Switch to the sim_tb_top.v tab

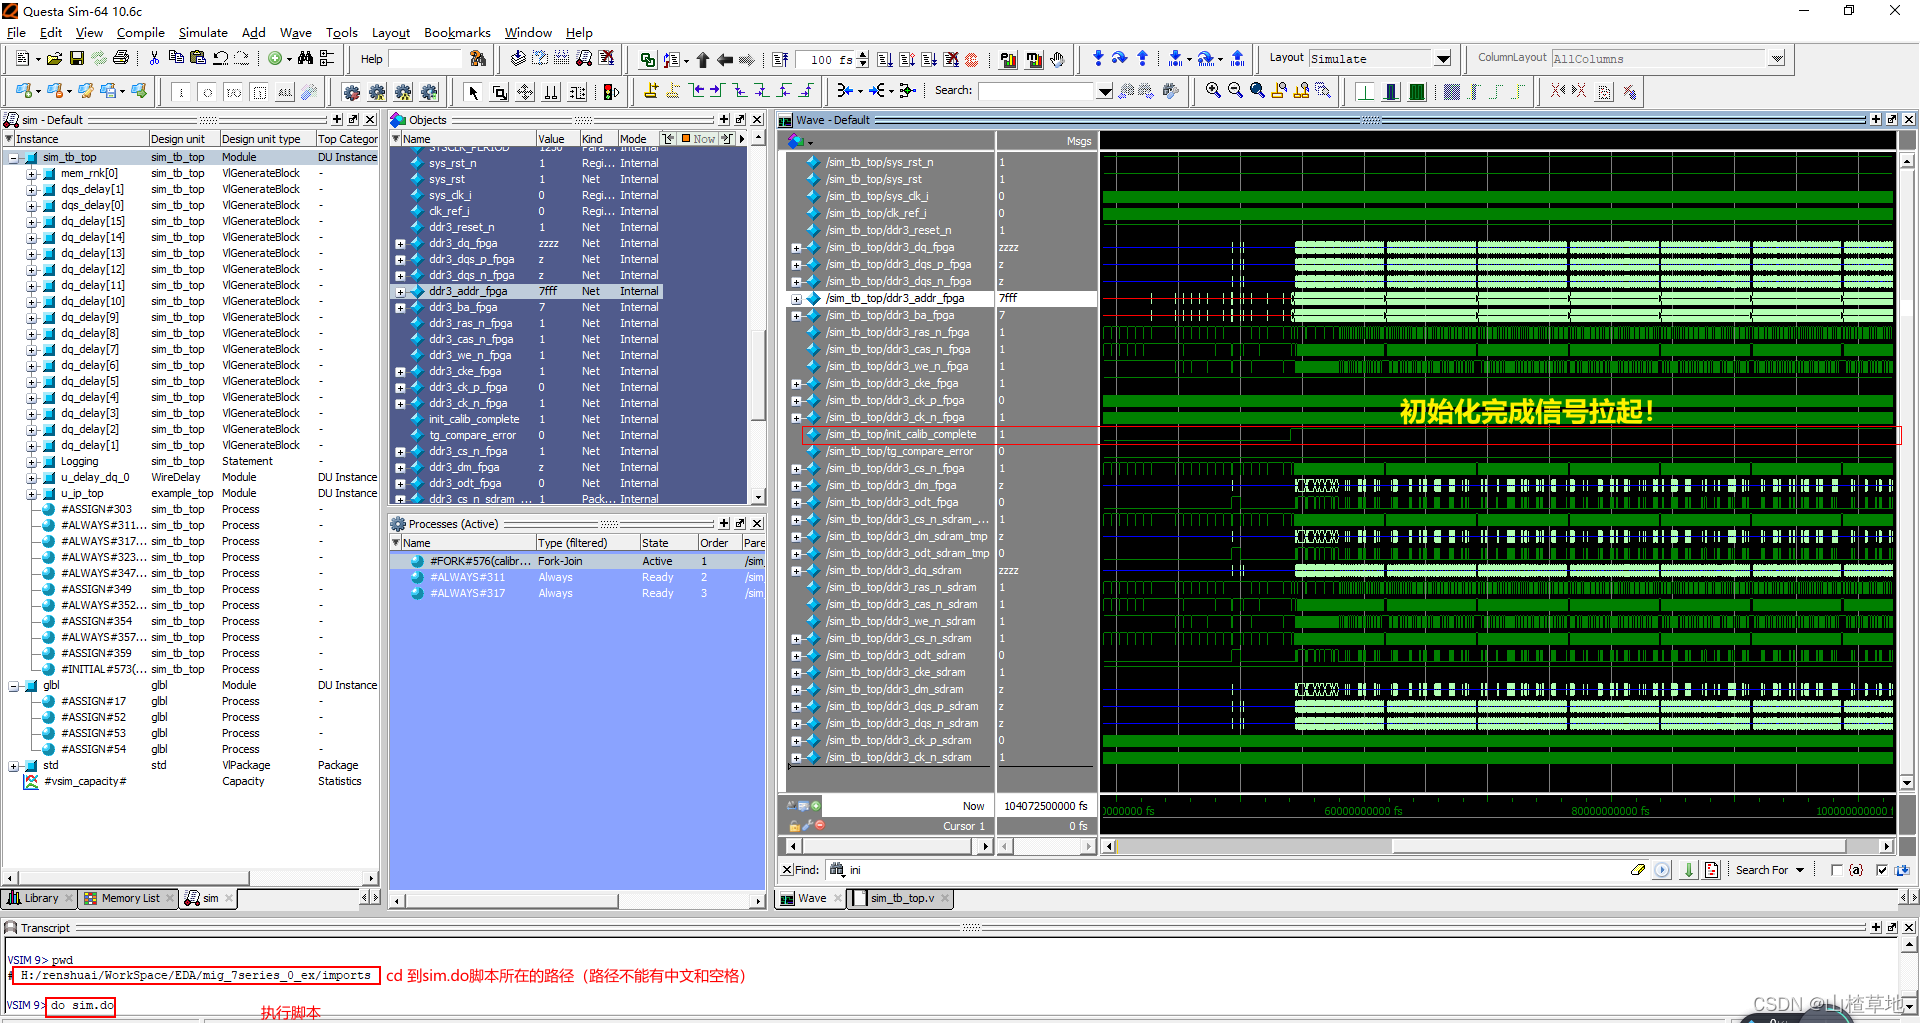click(901, 898)
